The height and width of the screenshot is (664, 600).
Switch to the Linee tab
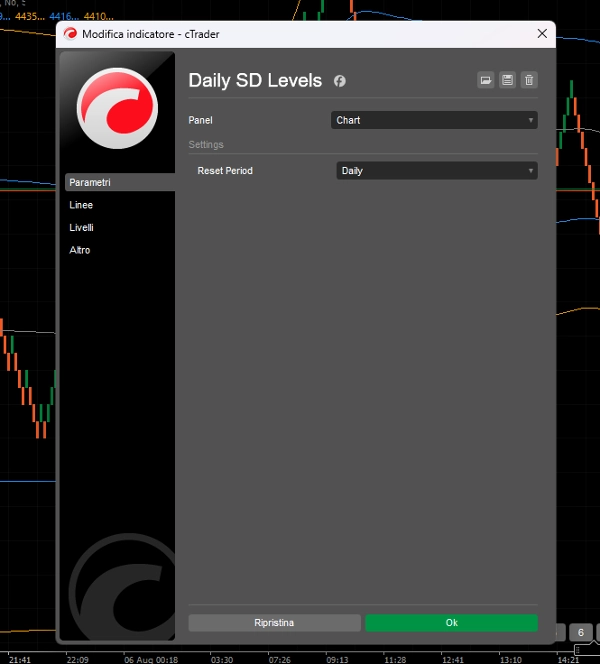click(x=81, y=205)
